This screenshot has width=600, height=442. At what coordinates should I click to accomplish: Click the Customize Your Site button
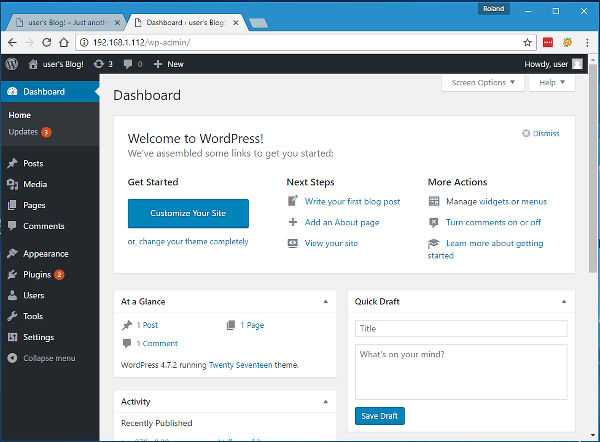click(x=188, y=213)
